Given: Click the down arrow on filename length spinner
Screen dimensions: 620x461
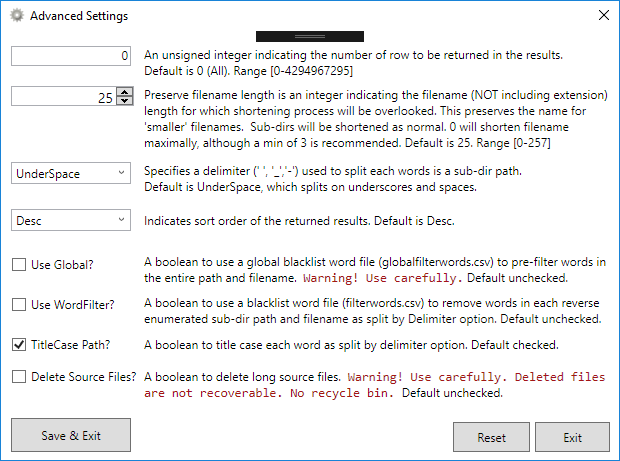Looking at the screenshot, I should point(125,100).
